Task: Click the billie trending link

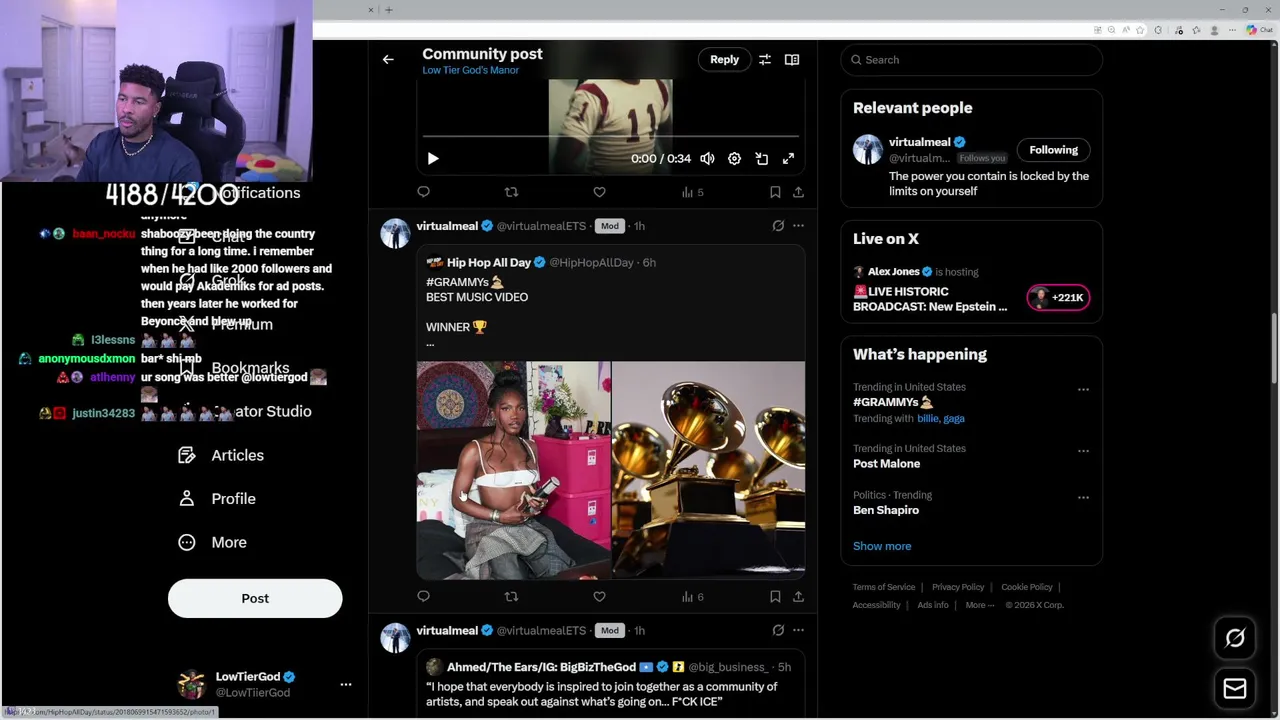Action: coord(927,419)
